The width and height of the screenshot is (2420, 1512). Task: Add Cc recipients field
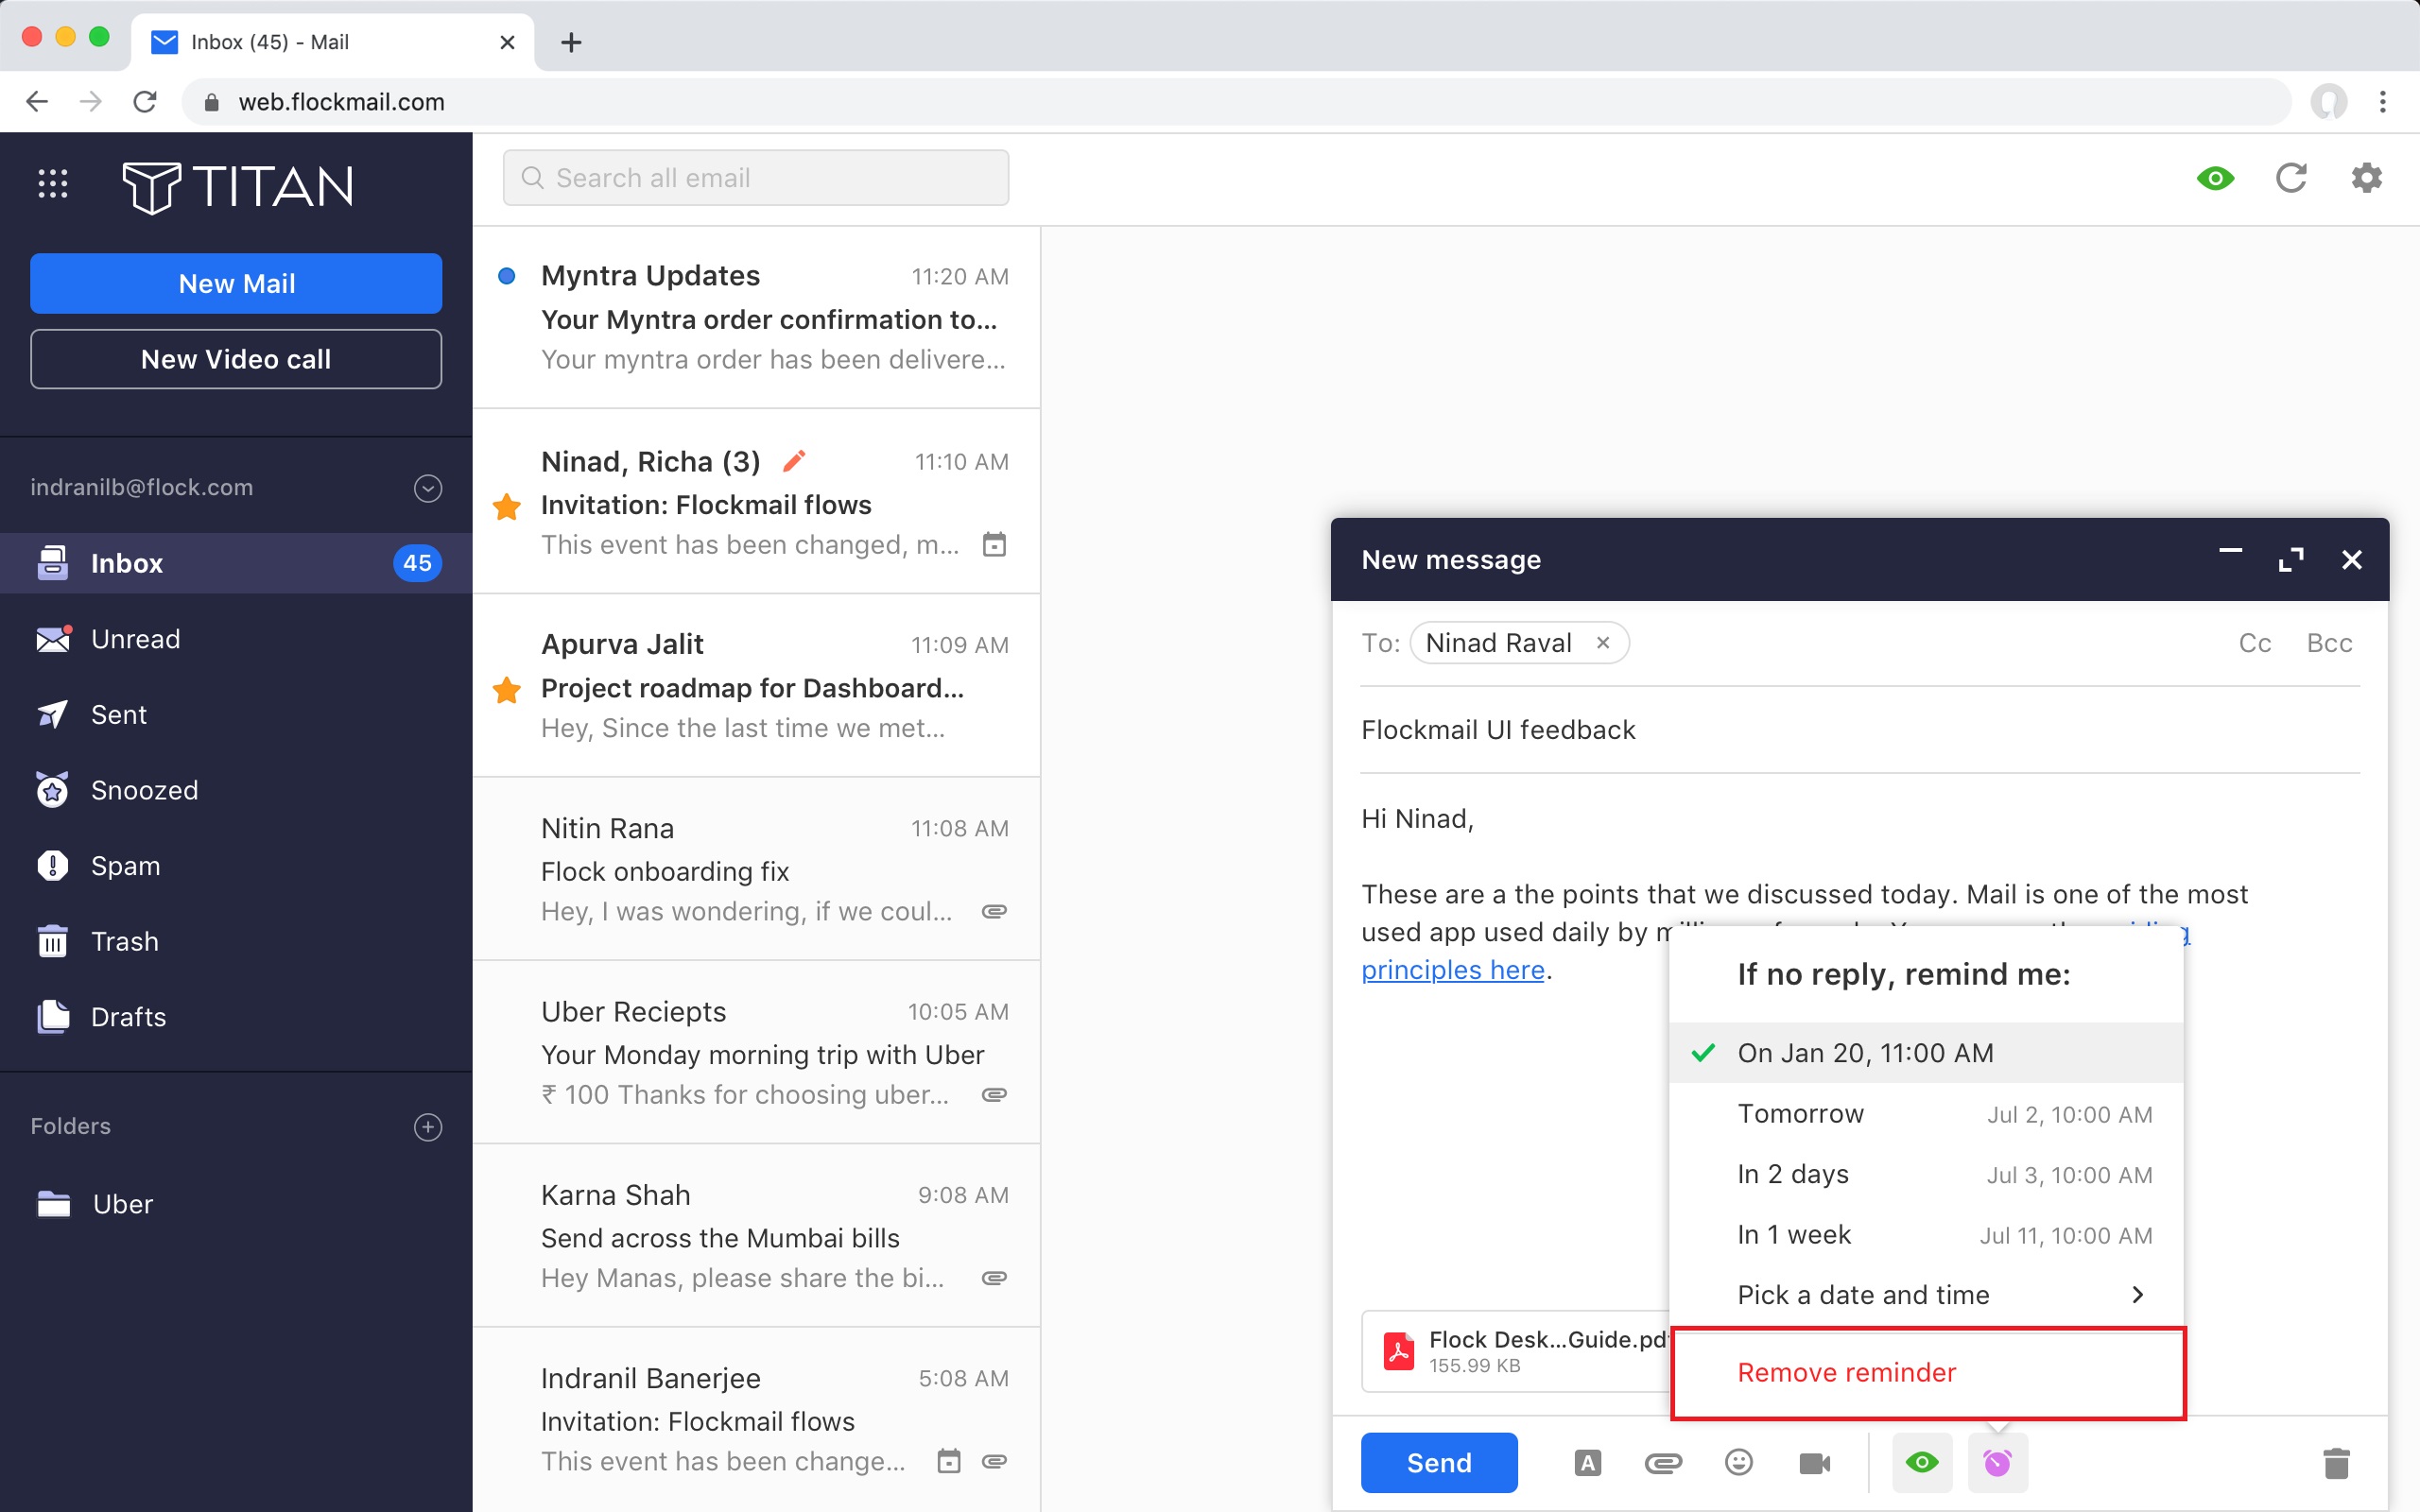pos(2255,643)
